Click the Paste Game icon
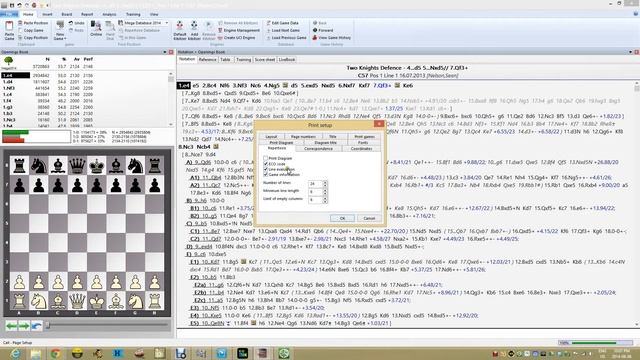The width and height of the screenshot is (640, 360). click(9, 30)
